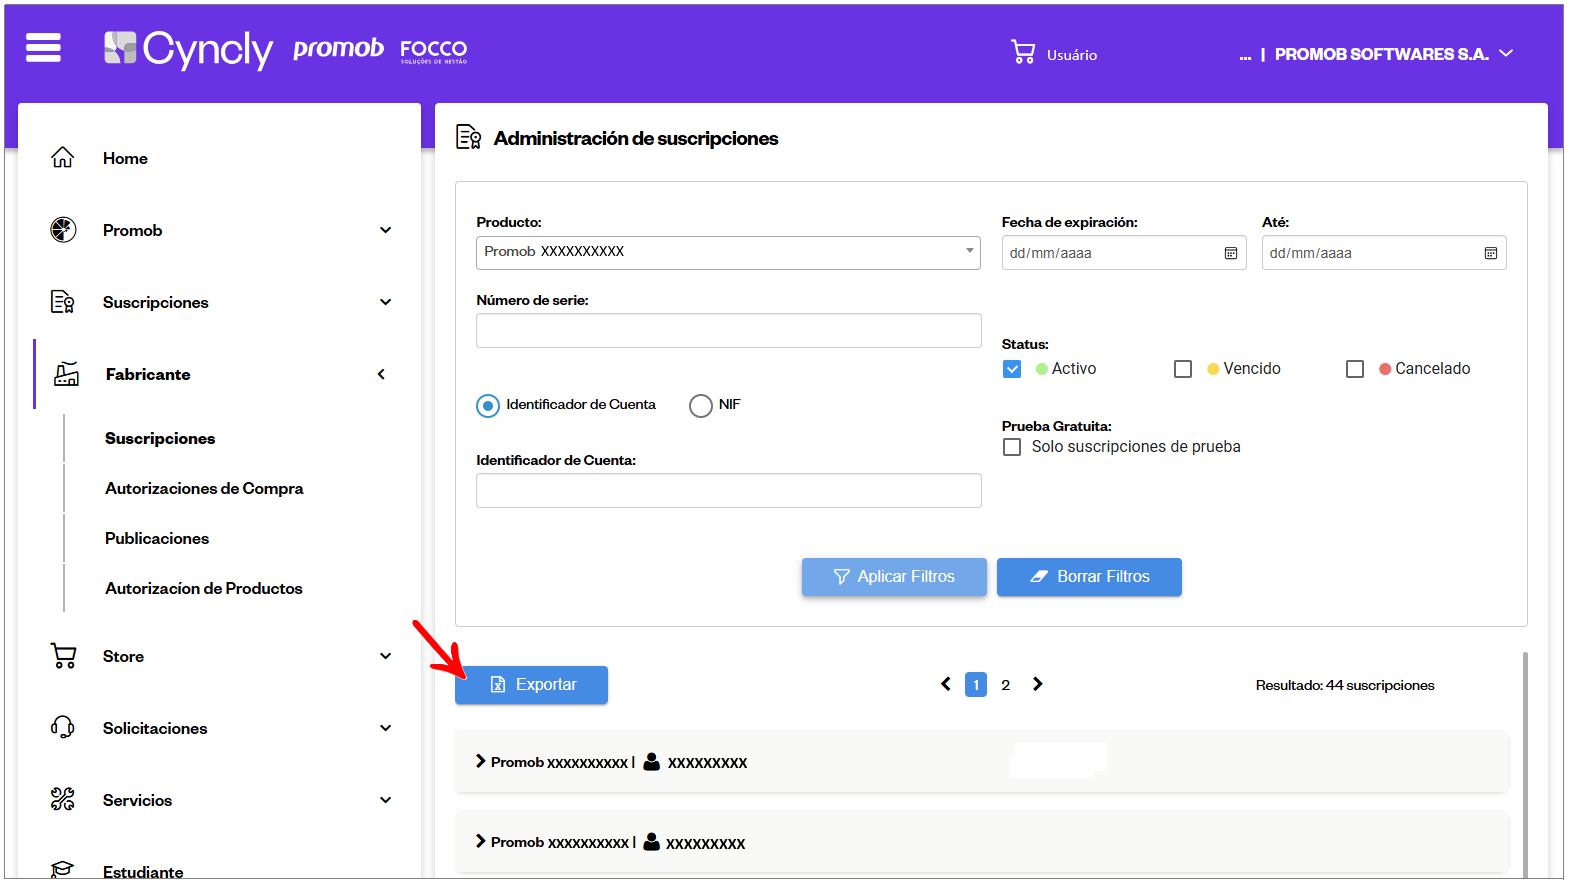1569x884 pixels.
Task: Click the Promob globe icon in sidebar
Action: click(63, 230)
